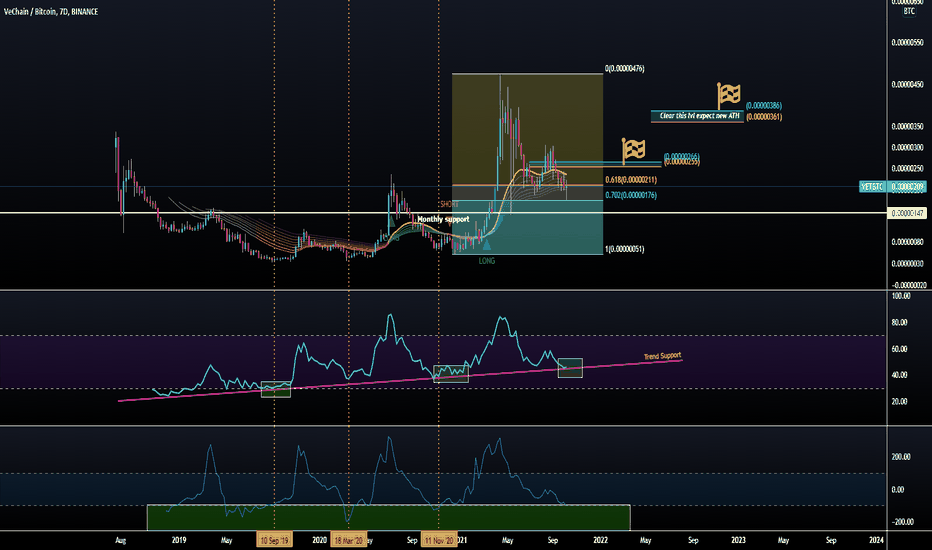Select the 'Trend Support' label on RSI
This screenshot has height=550, width=932.
point(662,356)
